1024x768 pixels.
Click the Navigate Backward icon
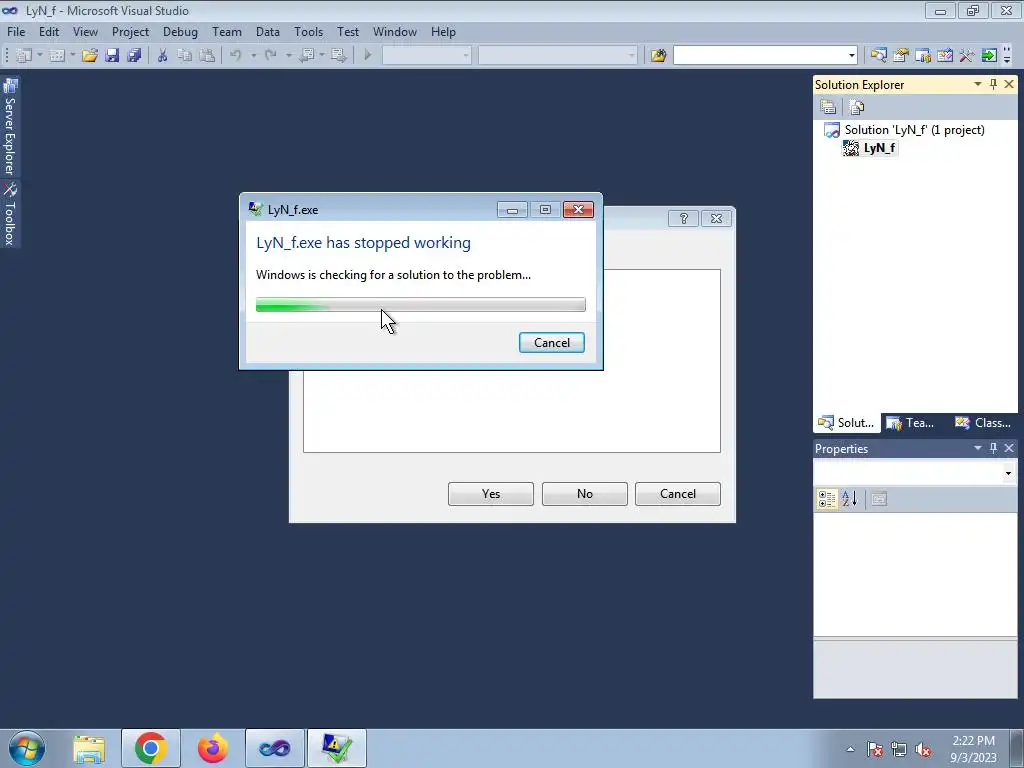coord(306,56)
